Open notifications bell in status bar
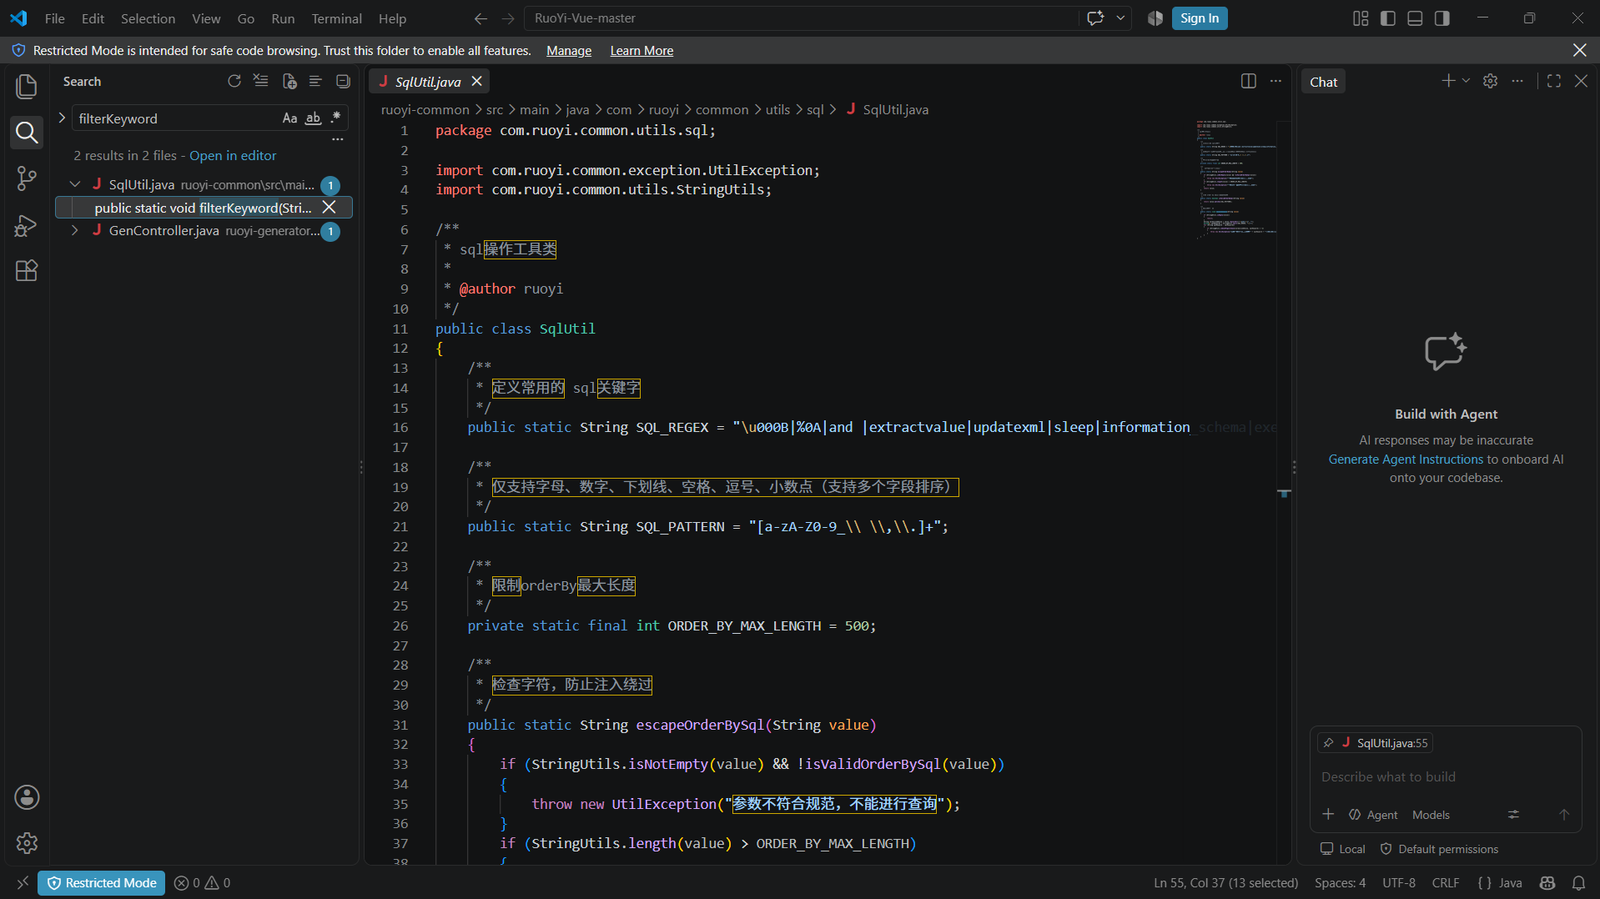Image resolution: width=1600 pixels, height=899 pixels. click(1578, 883)
